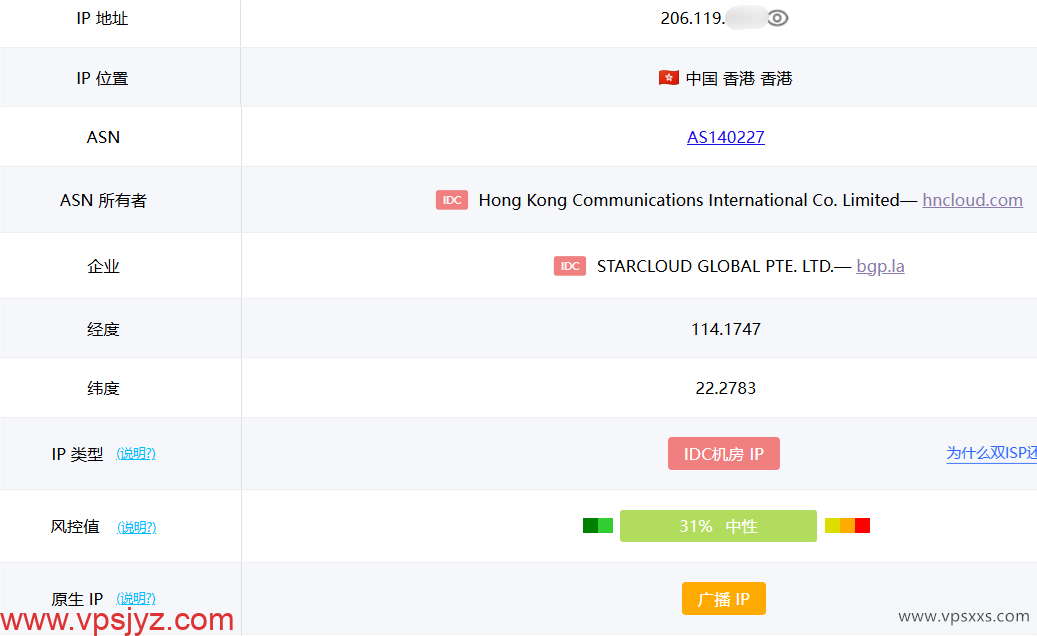
Task: Open the 说明 help for IP 类型
Action: (x=135, y=453)
